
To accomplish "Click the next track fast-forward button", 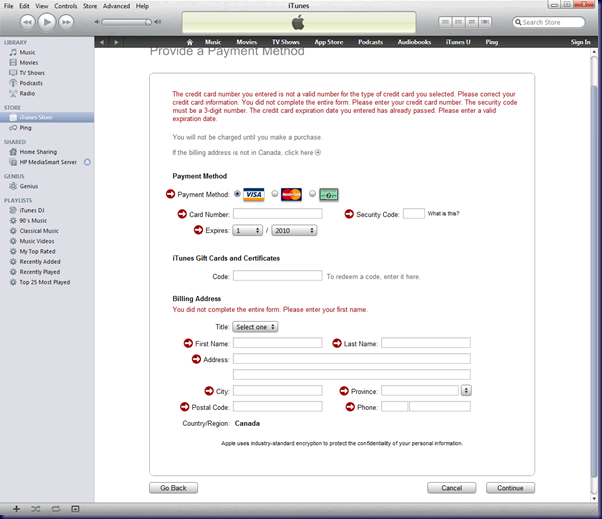I will point(66,22).
